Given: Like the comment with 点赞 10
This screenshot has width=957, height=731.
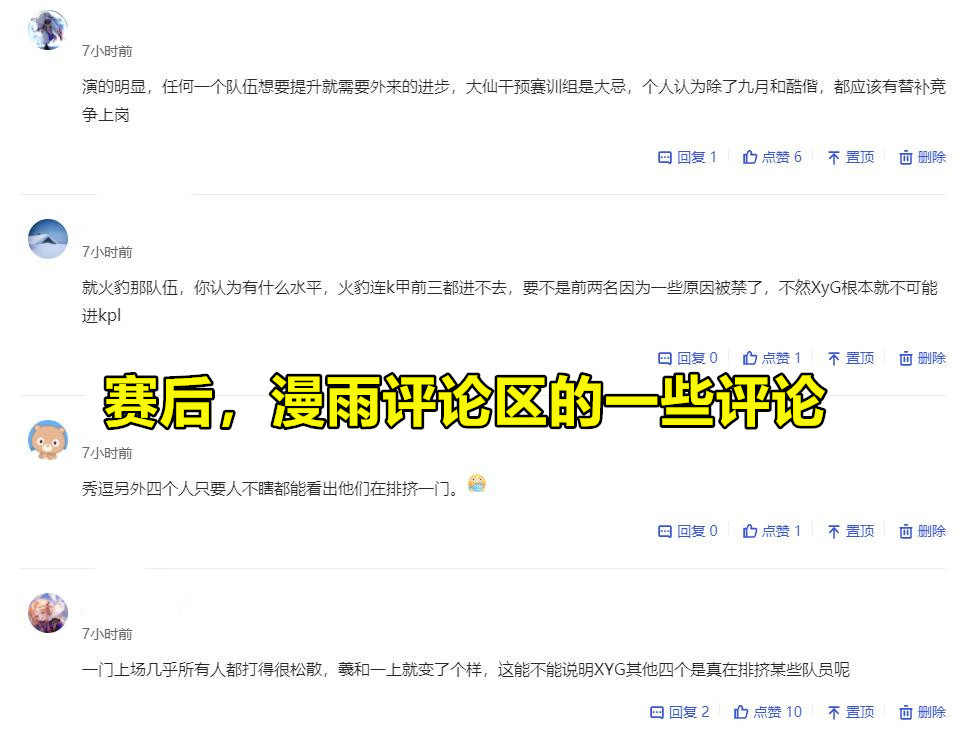Looking at the screenshot, I should click(767, 712).
